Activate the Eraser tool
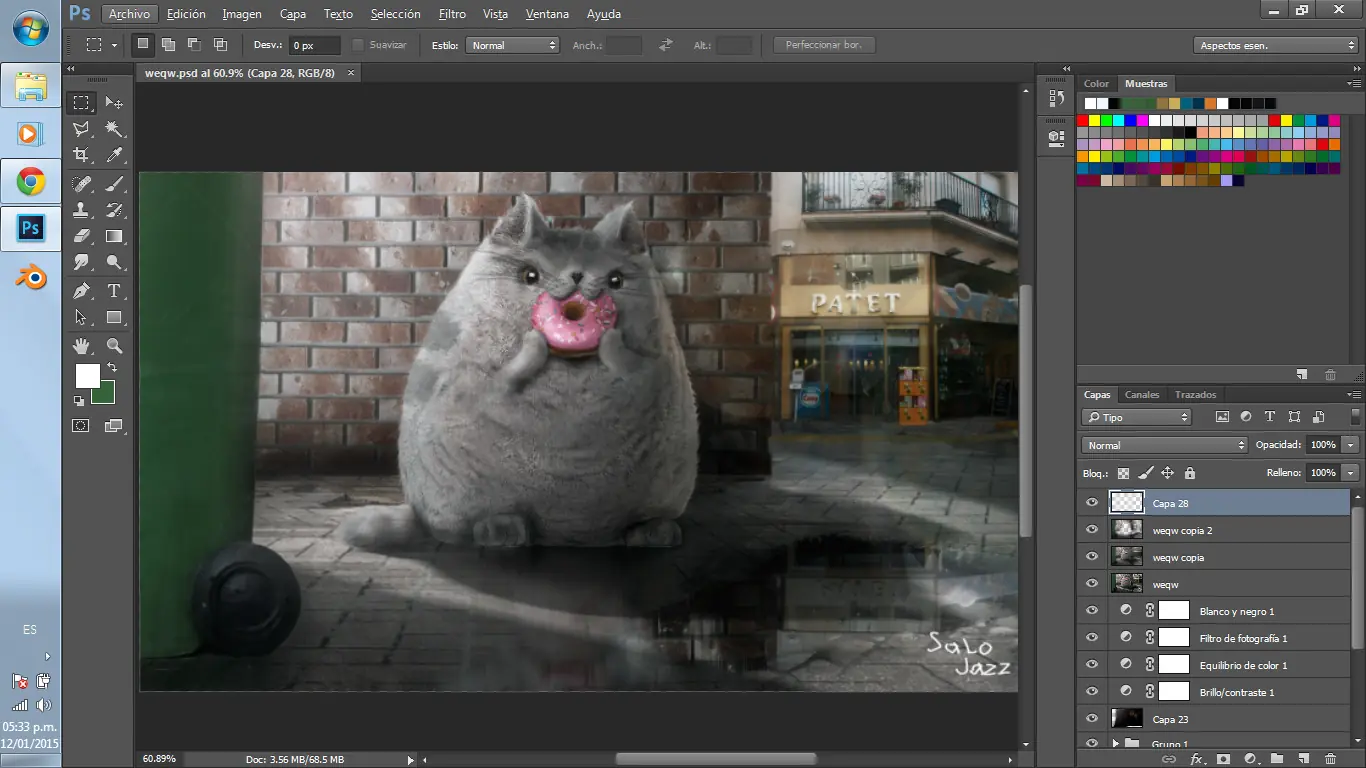 click(x=82, y=236)
